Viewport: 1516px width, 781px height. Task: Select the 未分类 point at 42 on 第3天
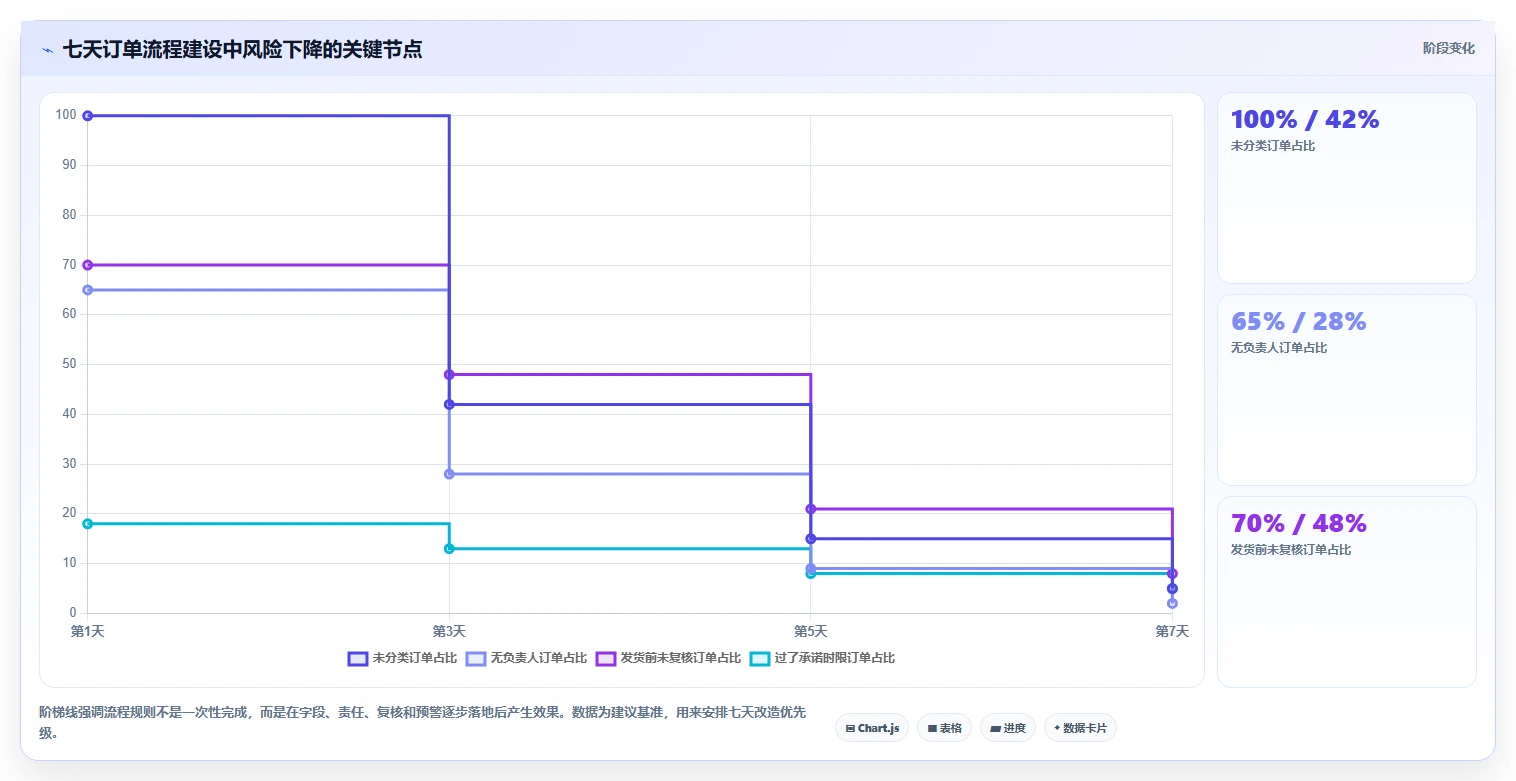click(449, 404)
